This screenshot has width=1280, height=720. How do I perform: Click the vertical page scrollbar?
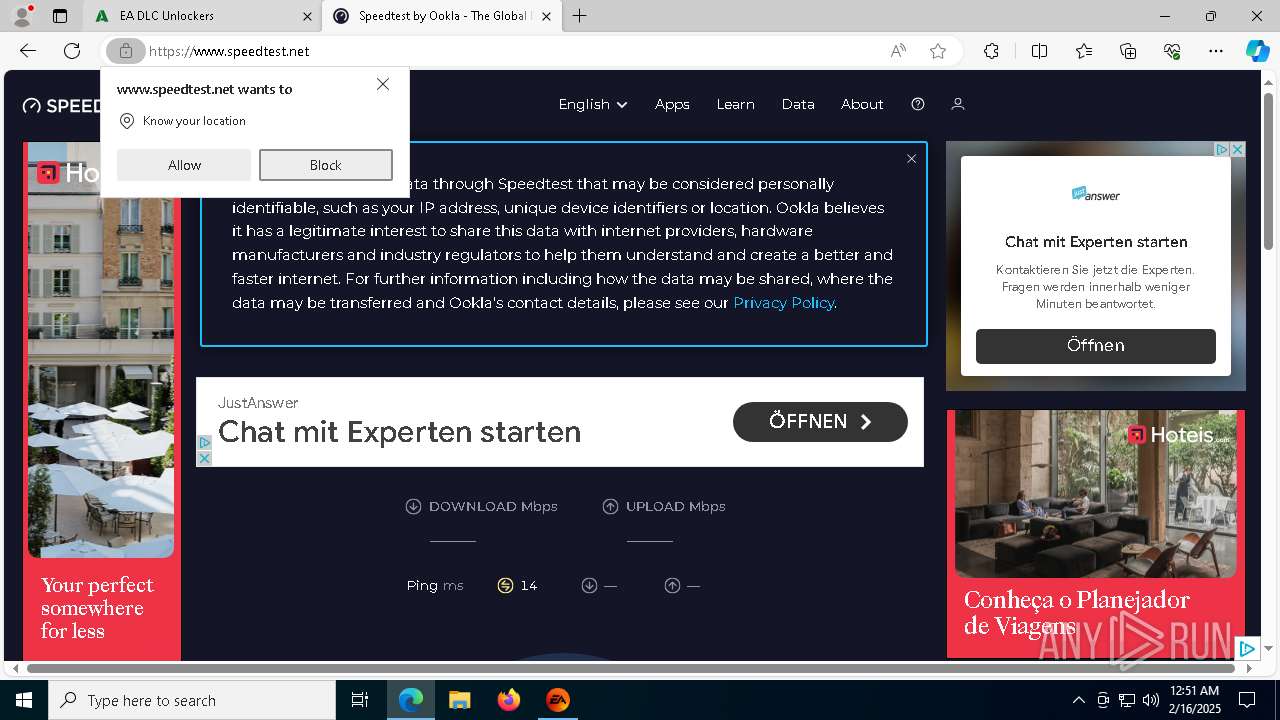point(1268,170)
